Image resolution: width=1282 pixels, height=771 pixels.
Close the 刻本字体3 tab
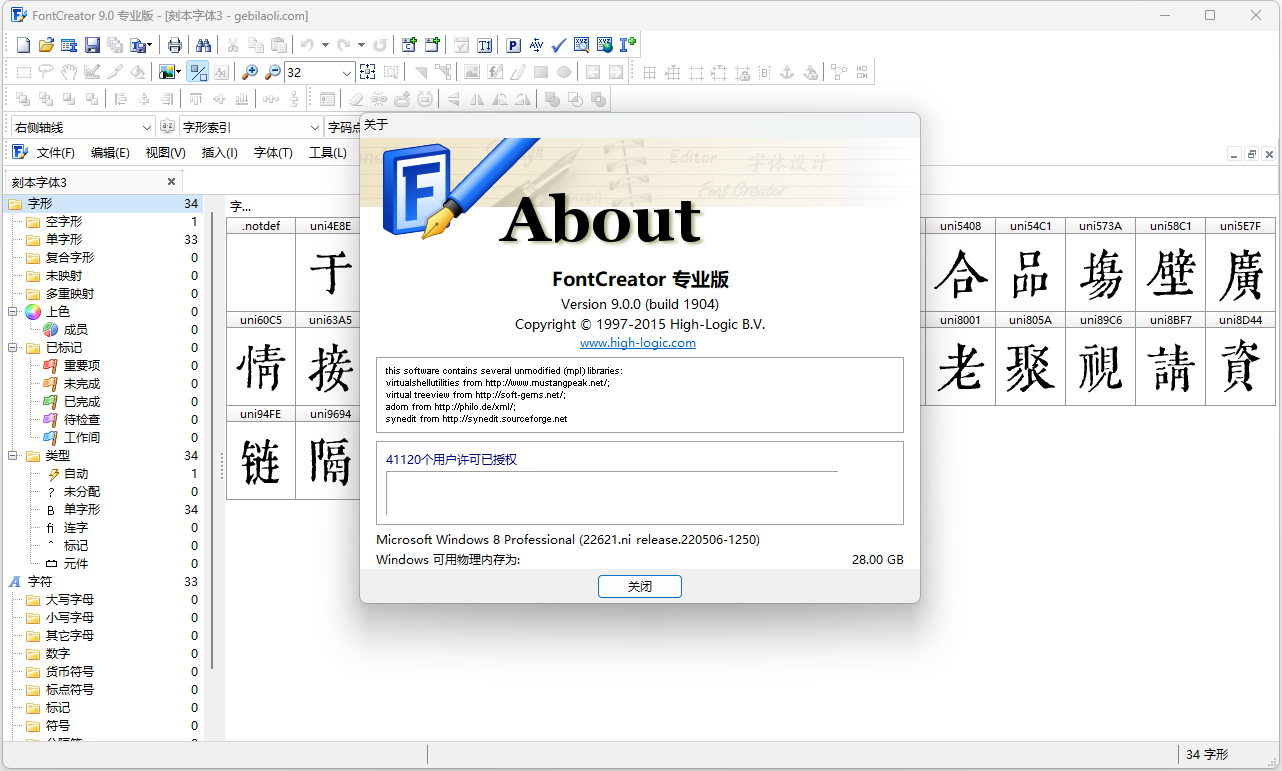[171, 182]
